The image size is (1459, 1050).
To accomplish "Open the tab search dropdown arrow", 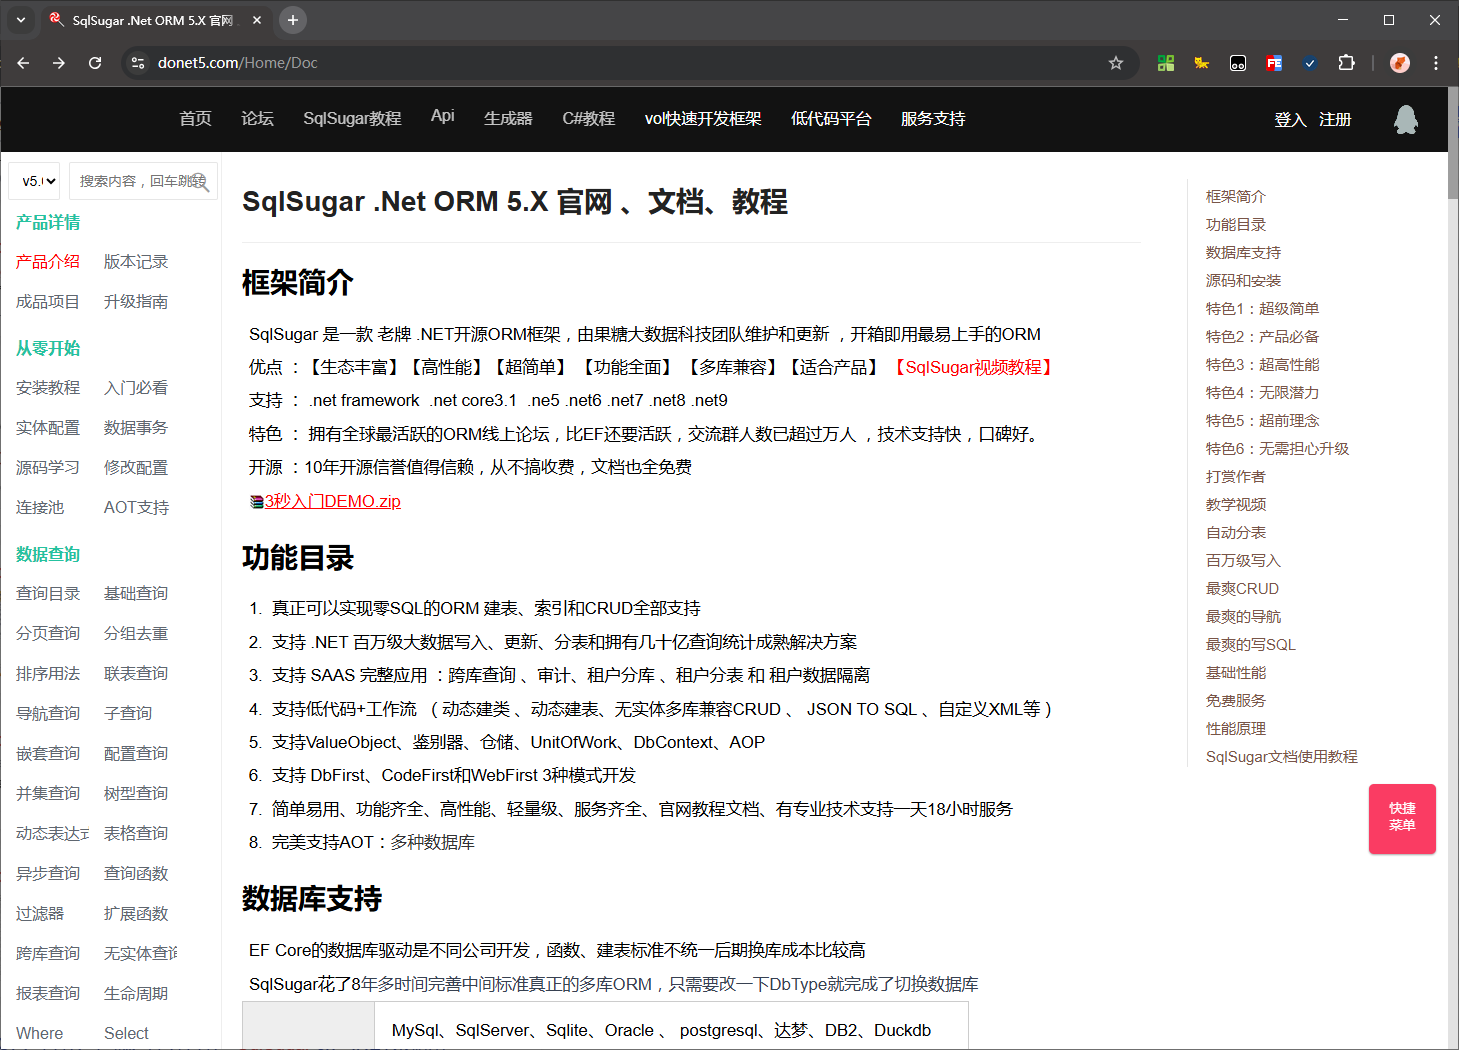I will coord(21,20).
